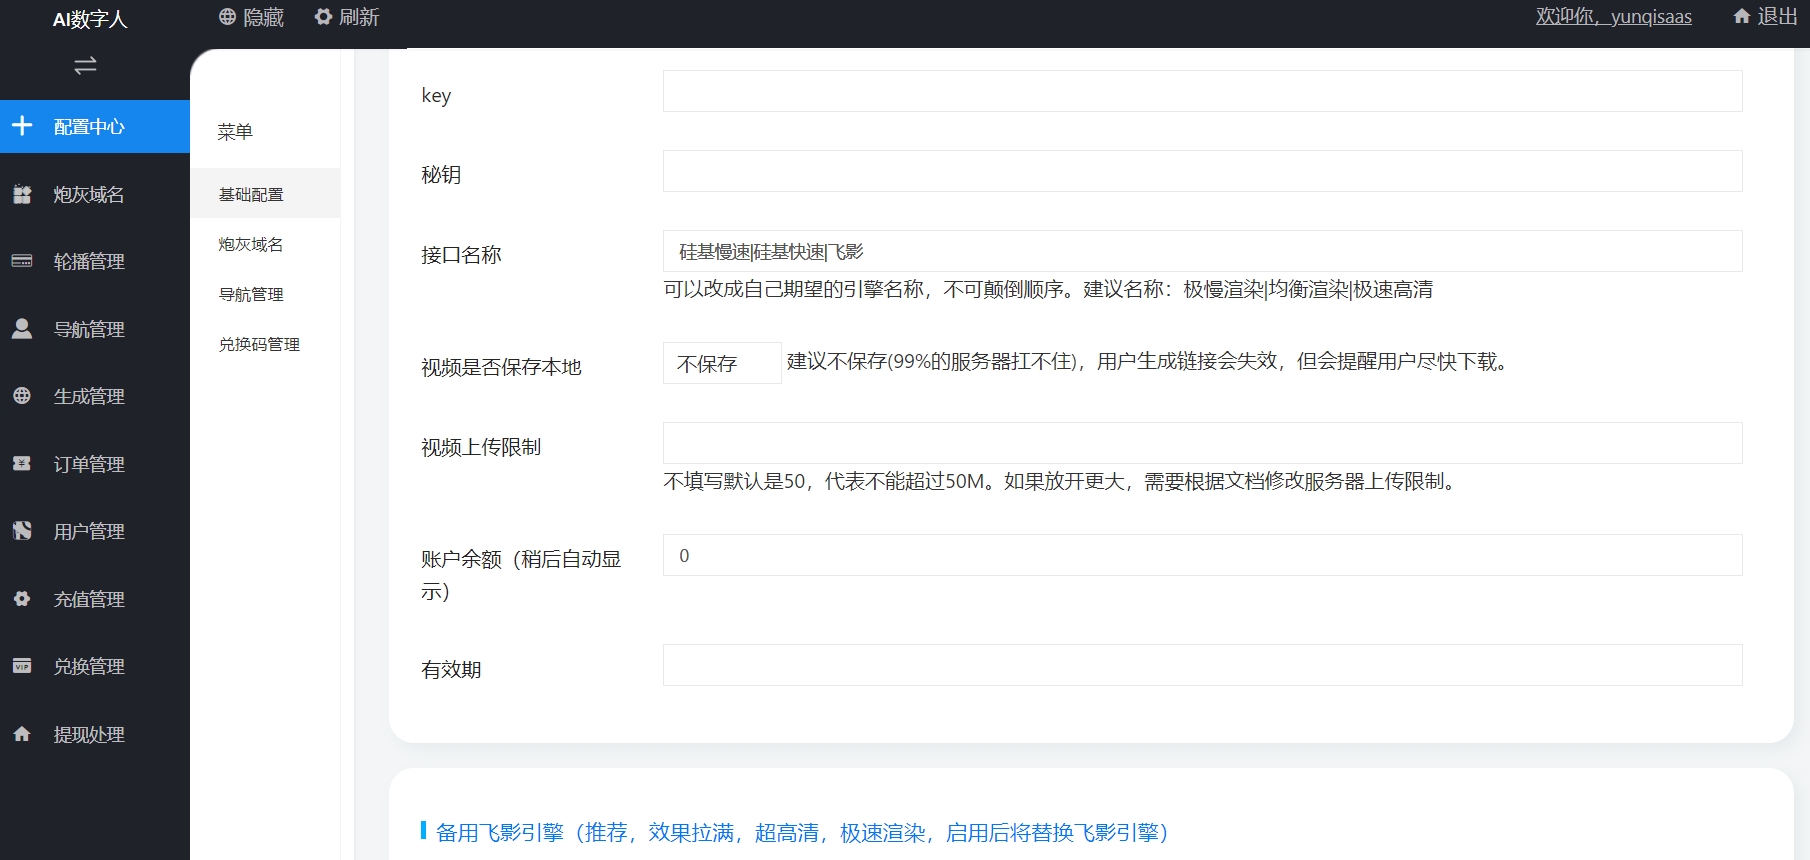Focus the 视频上传限制 input field
Viewport: 1810px width, 860px height.
click(x=1202, y=443)
